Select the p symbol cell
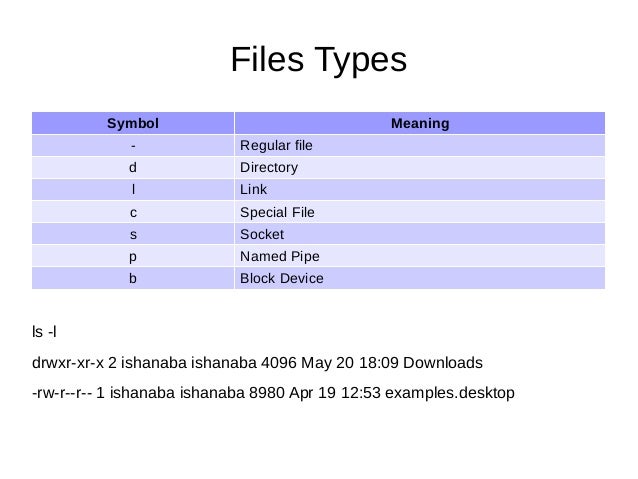 (x=133, y=256)
